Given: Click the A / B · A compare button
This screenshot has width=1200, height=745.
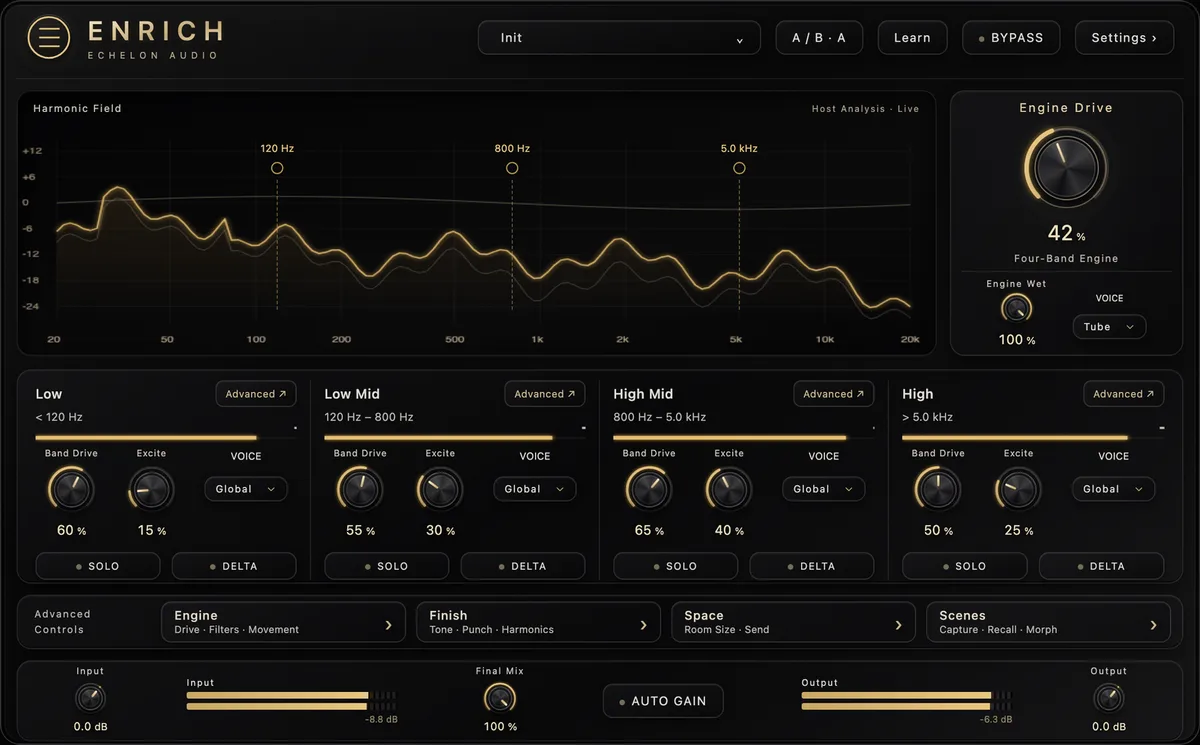Looking at the screenshot, I should (x=819, y=38).
